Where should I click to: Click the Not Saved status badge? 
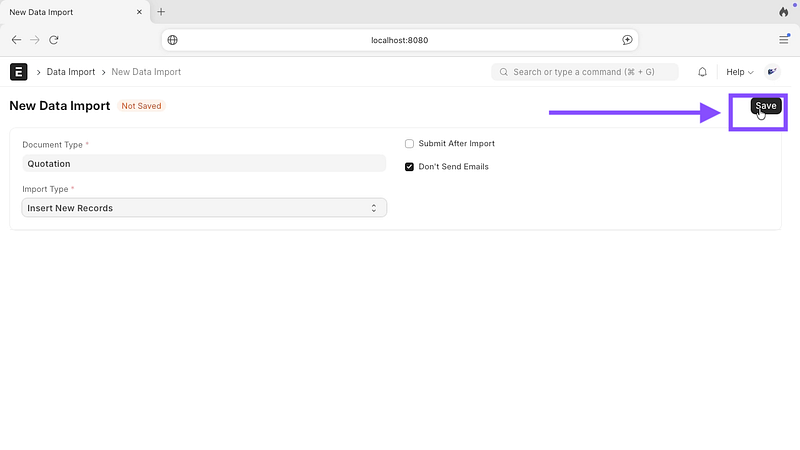[x=141, y=106]
